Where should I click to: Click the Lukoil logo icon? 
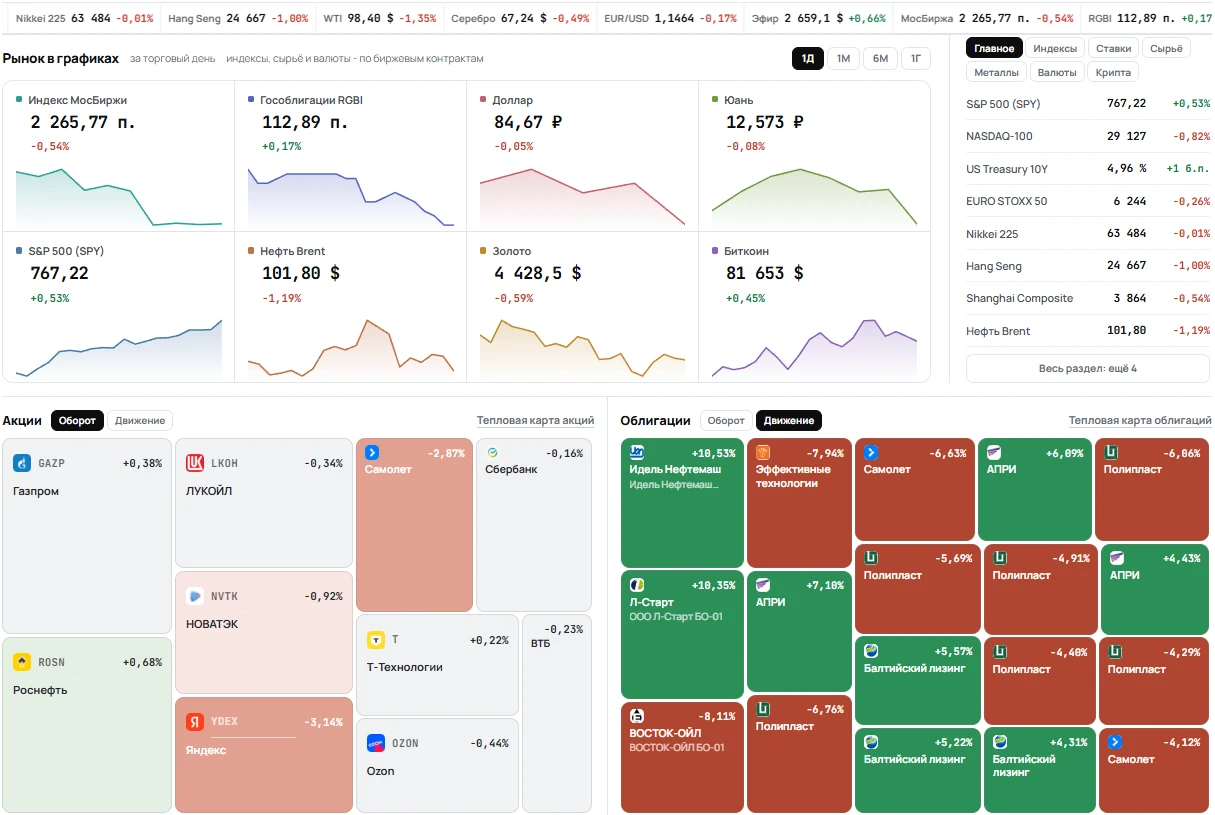(x=195, y=463)
